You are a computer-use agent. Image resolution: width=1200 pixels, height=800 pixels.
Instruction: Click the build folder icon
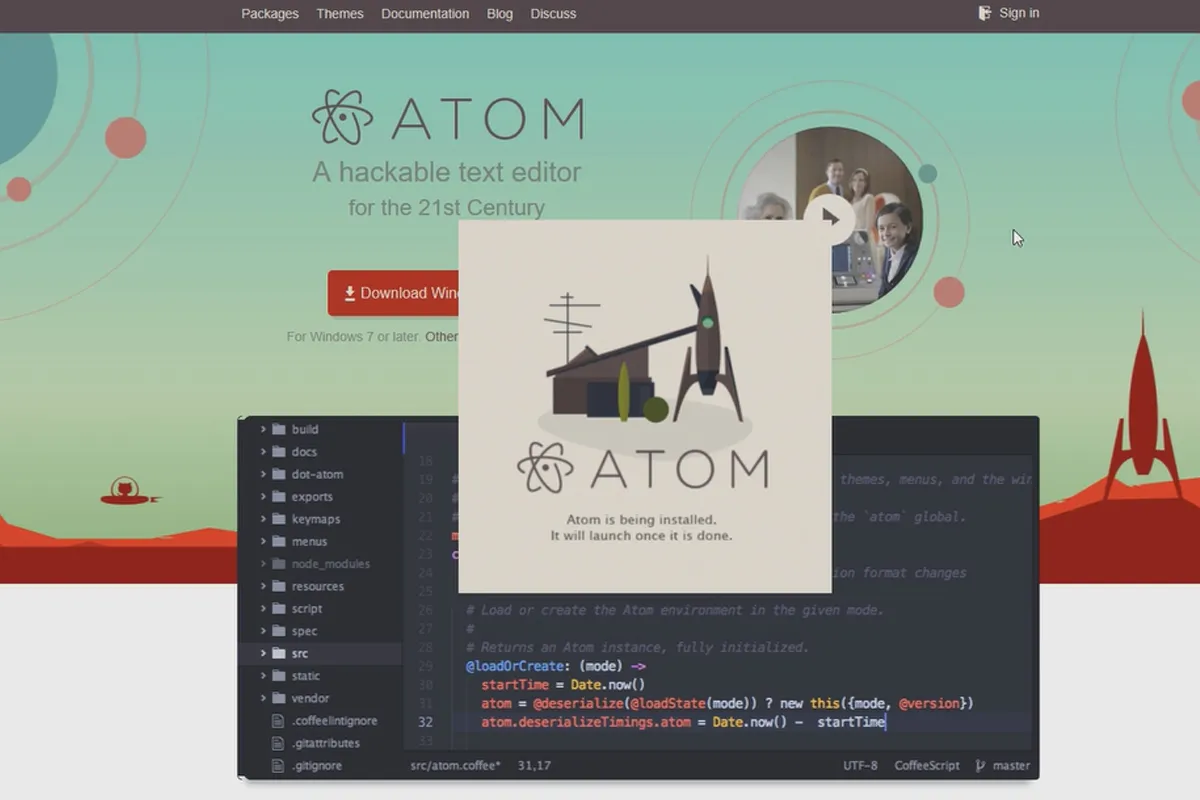click(x=278, y=429)
